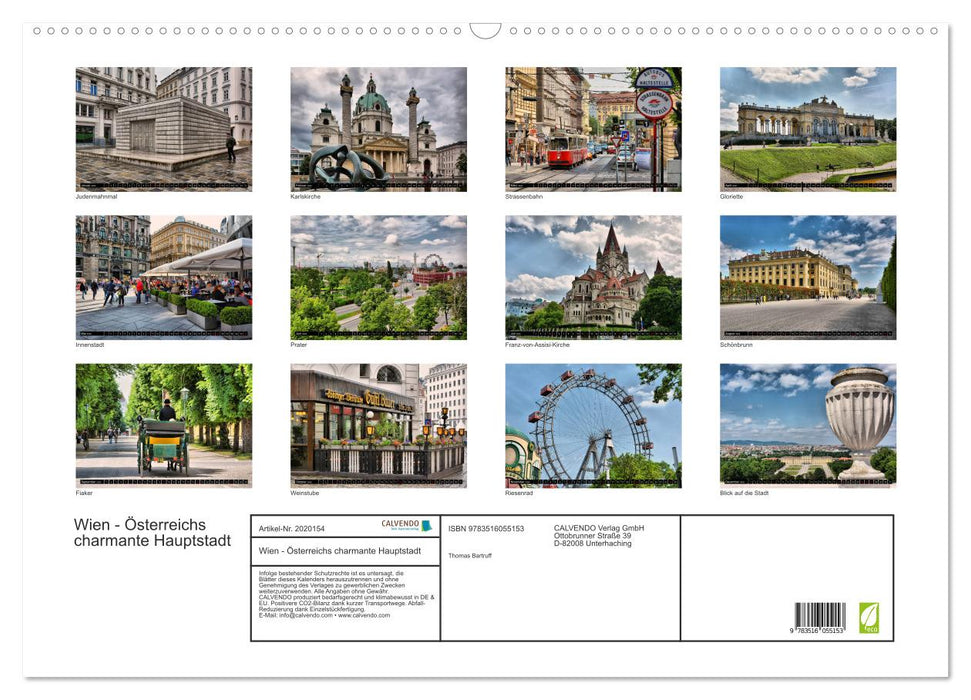Click the Franz-von-Assisi-Kirche thumbnail
The height and width of the screenshot is (700, 971).
coord(592,277)
